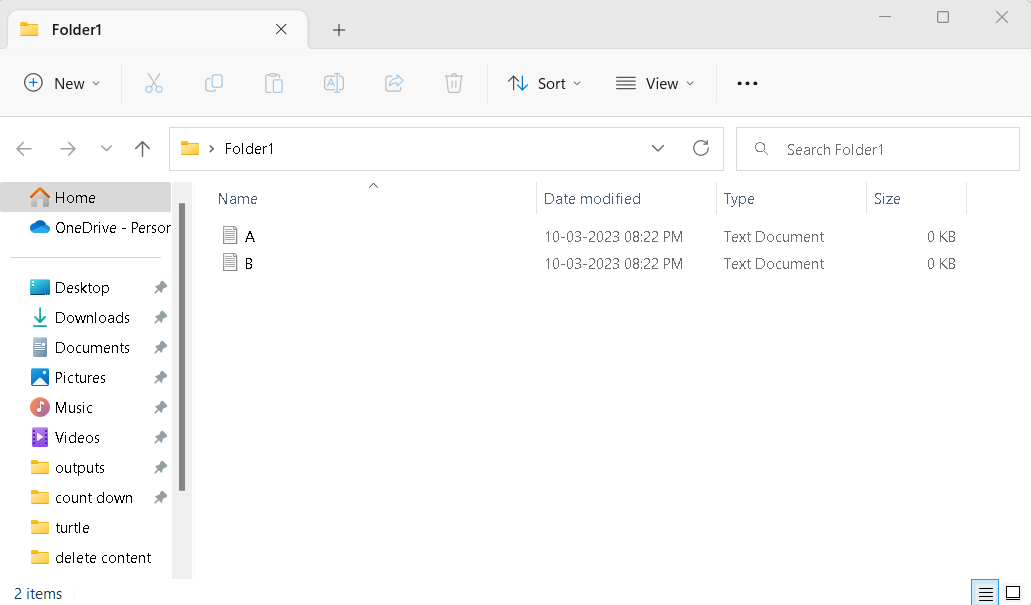This screenshot has height=605, width=1031.
Task: Switch to large thumbnails view at bottom right
Action: click(x=1014, y=592)
